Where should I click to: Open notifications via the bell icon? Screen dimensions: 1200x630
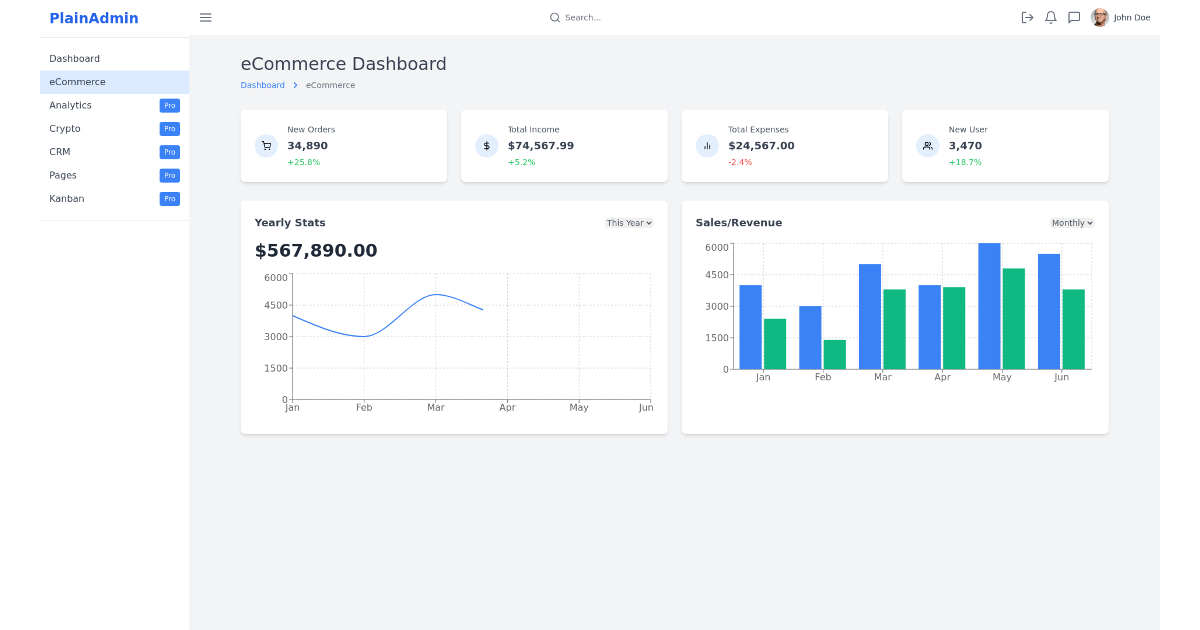pos(1050,17)
